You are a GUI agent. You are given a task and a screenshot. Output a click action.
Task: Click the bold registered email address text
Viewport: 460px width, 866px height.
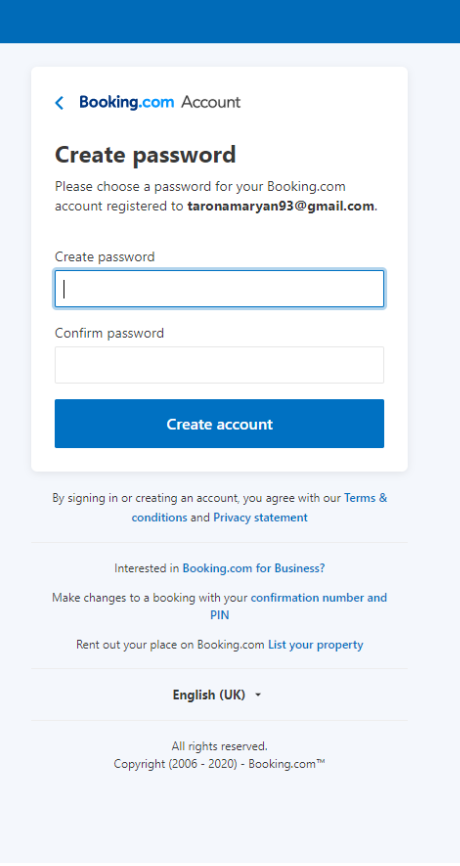(281, 207)
